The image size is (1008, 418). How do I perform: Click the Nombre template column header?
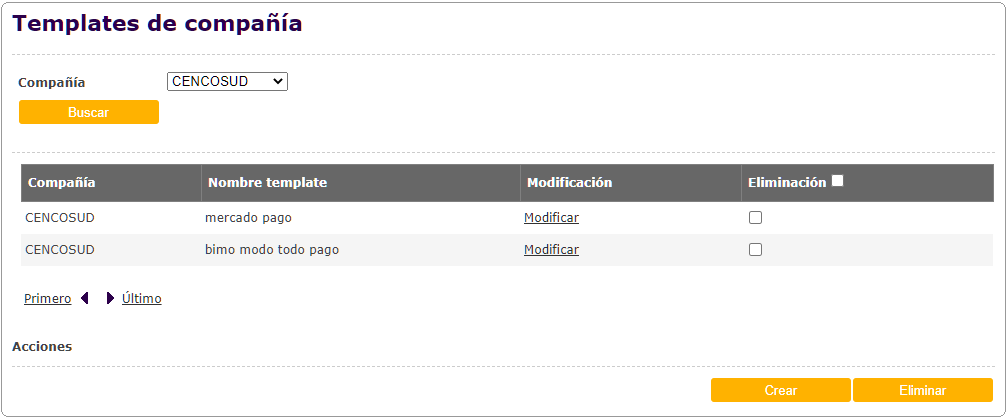[x=267, y=183]
